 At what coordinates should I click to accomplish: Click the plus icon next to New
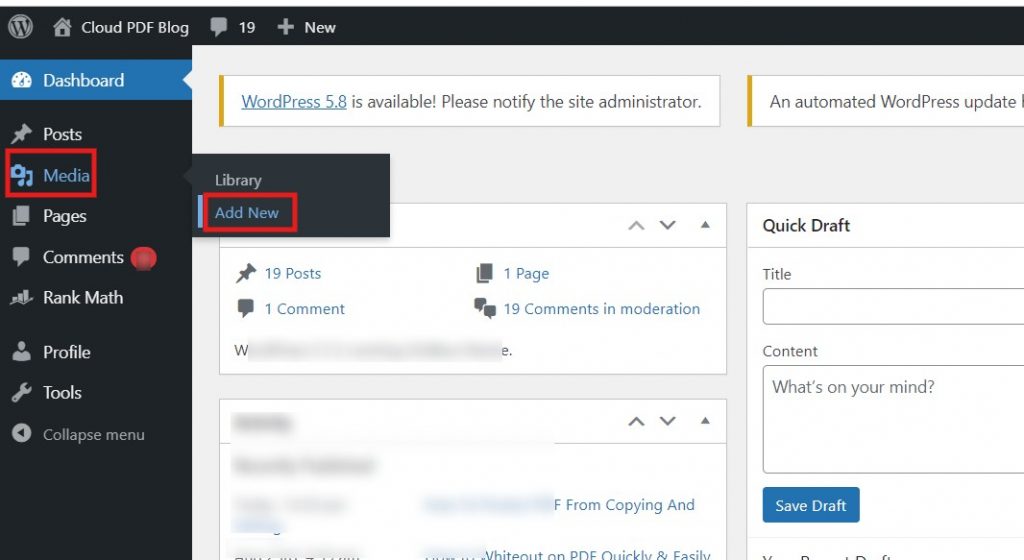(x=285, y=27)
